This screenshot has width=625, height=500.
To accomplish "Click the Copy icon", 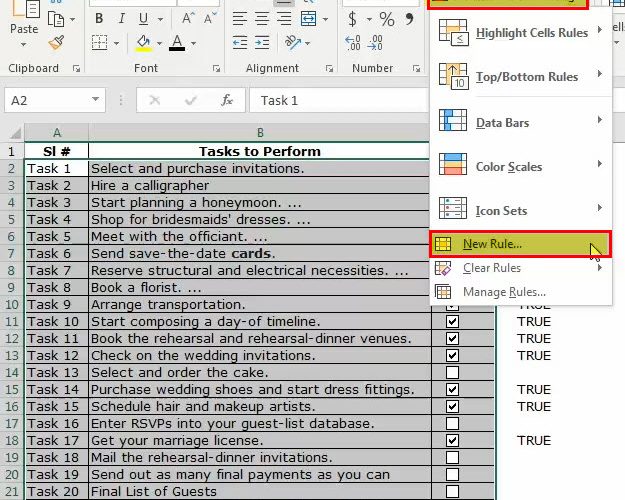I will [x=55, y=19].
